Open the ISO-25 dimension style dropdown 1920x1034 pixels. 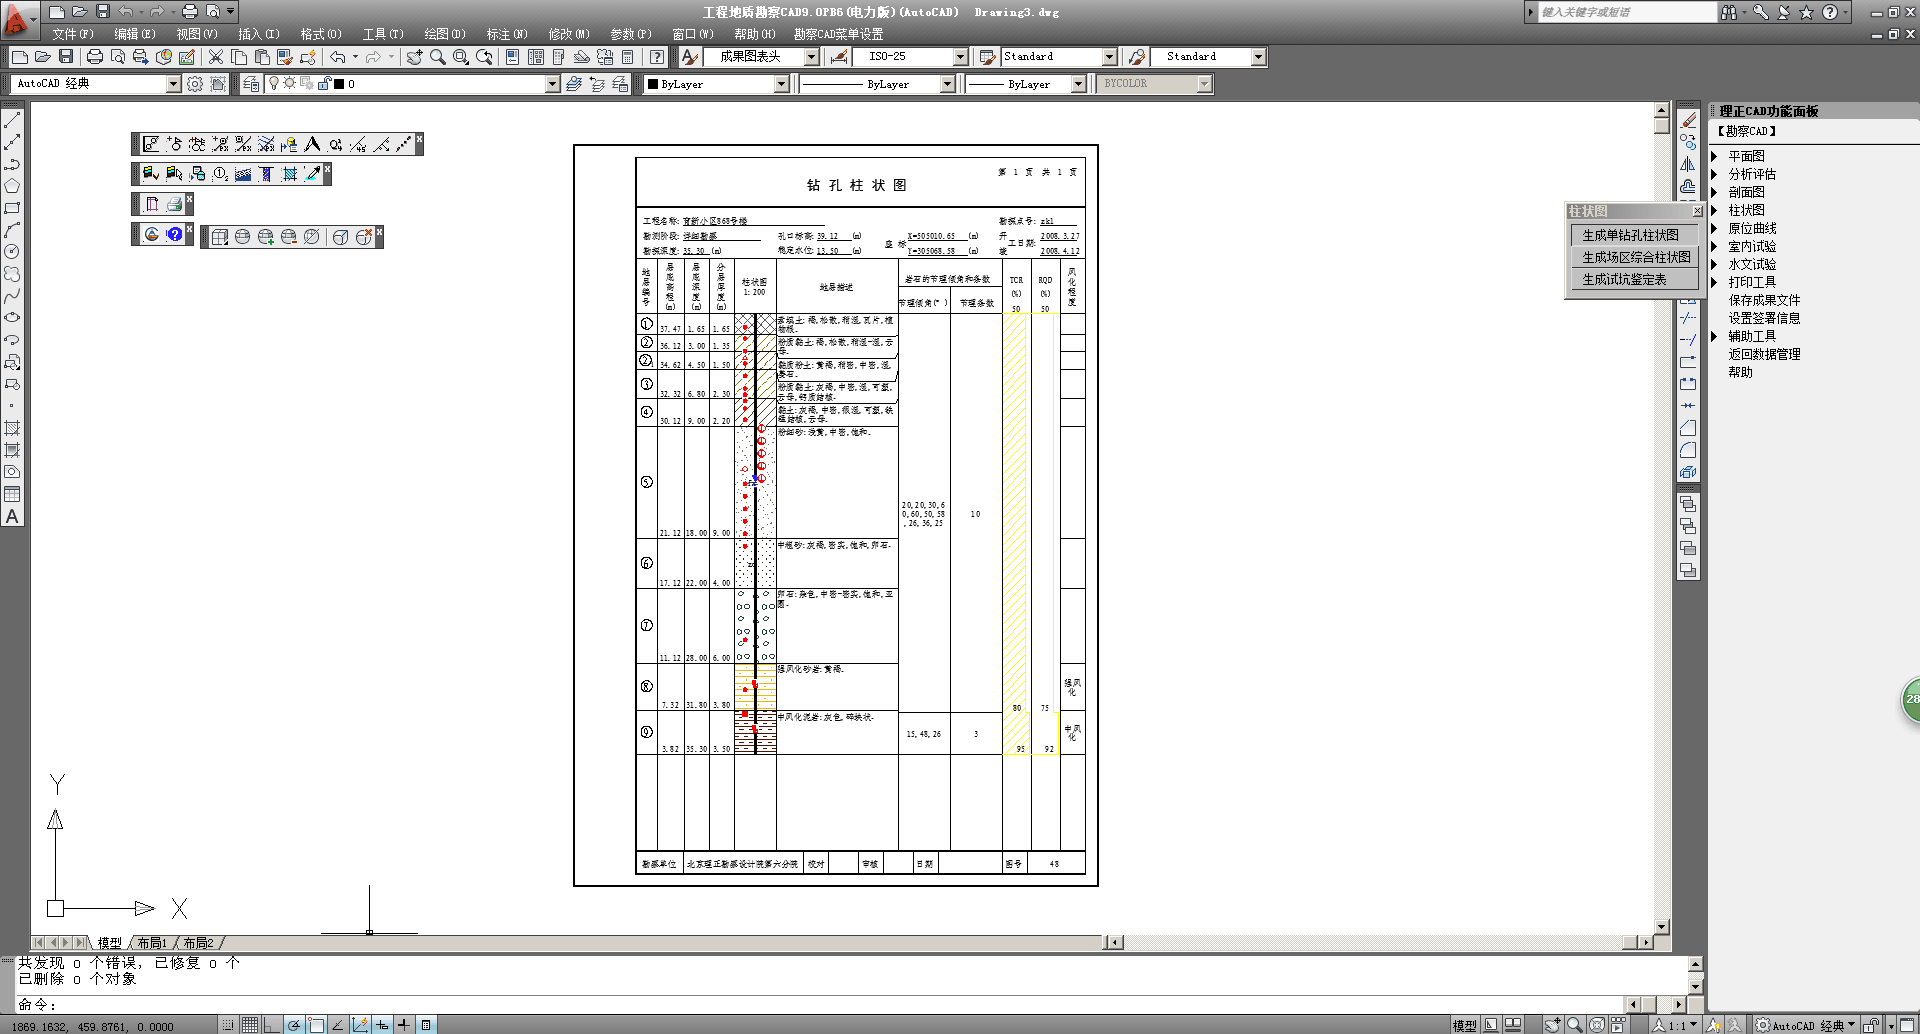coord(960,57)
